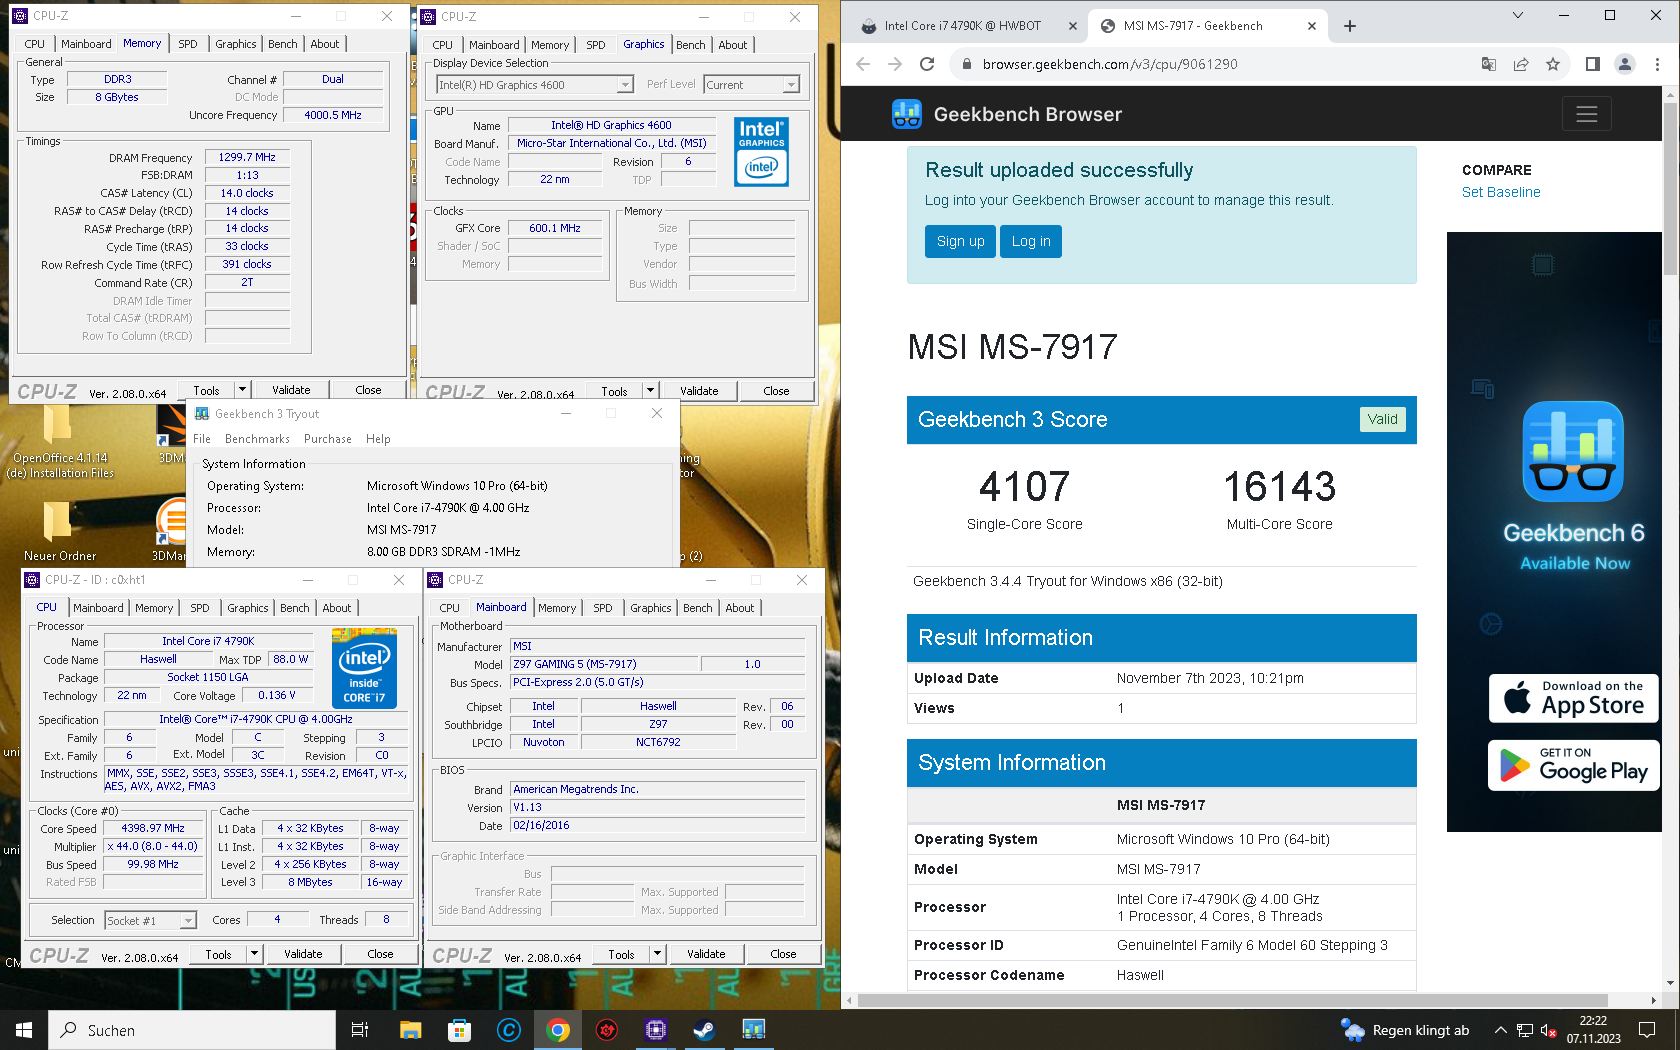Viewport: 1680px width, 1050px height.
Task: Open the About tab in Mainboard CPU-Z window
Action: tap(740, 608)
